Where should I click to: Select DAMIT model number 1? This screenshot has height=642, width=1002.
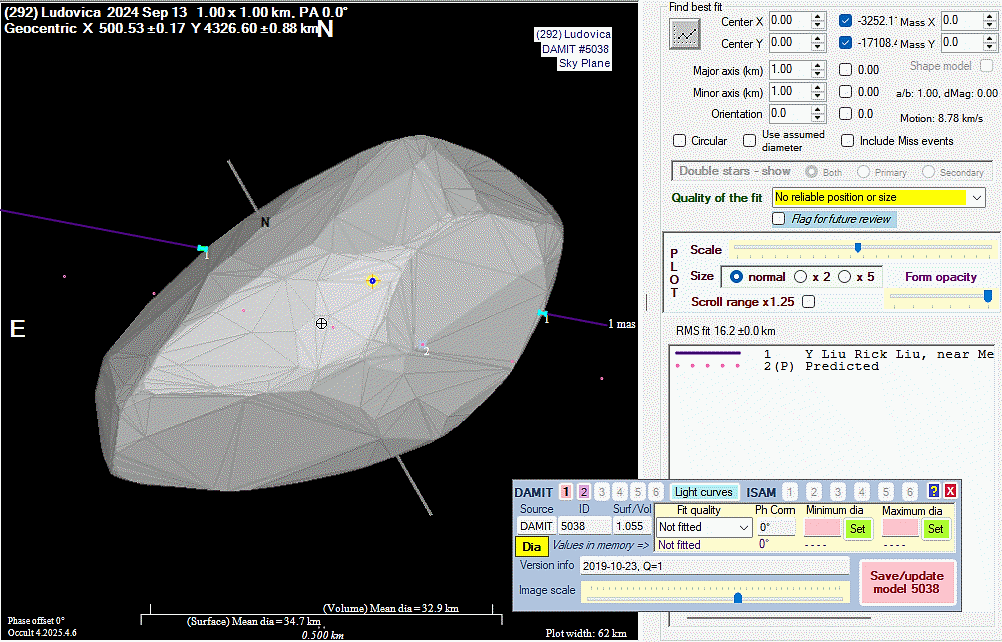[566, 492]
